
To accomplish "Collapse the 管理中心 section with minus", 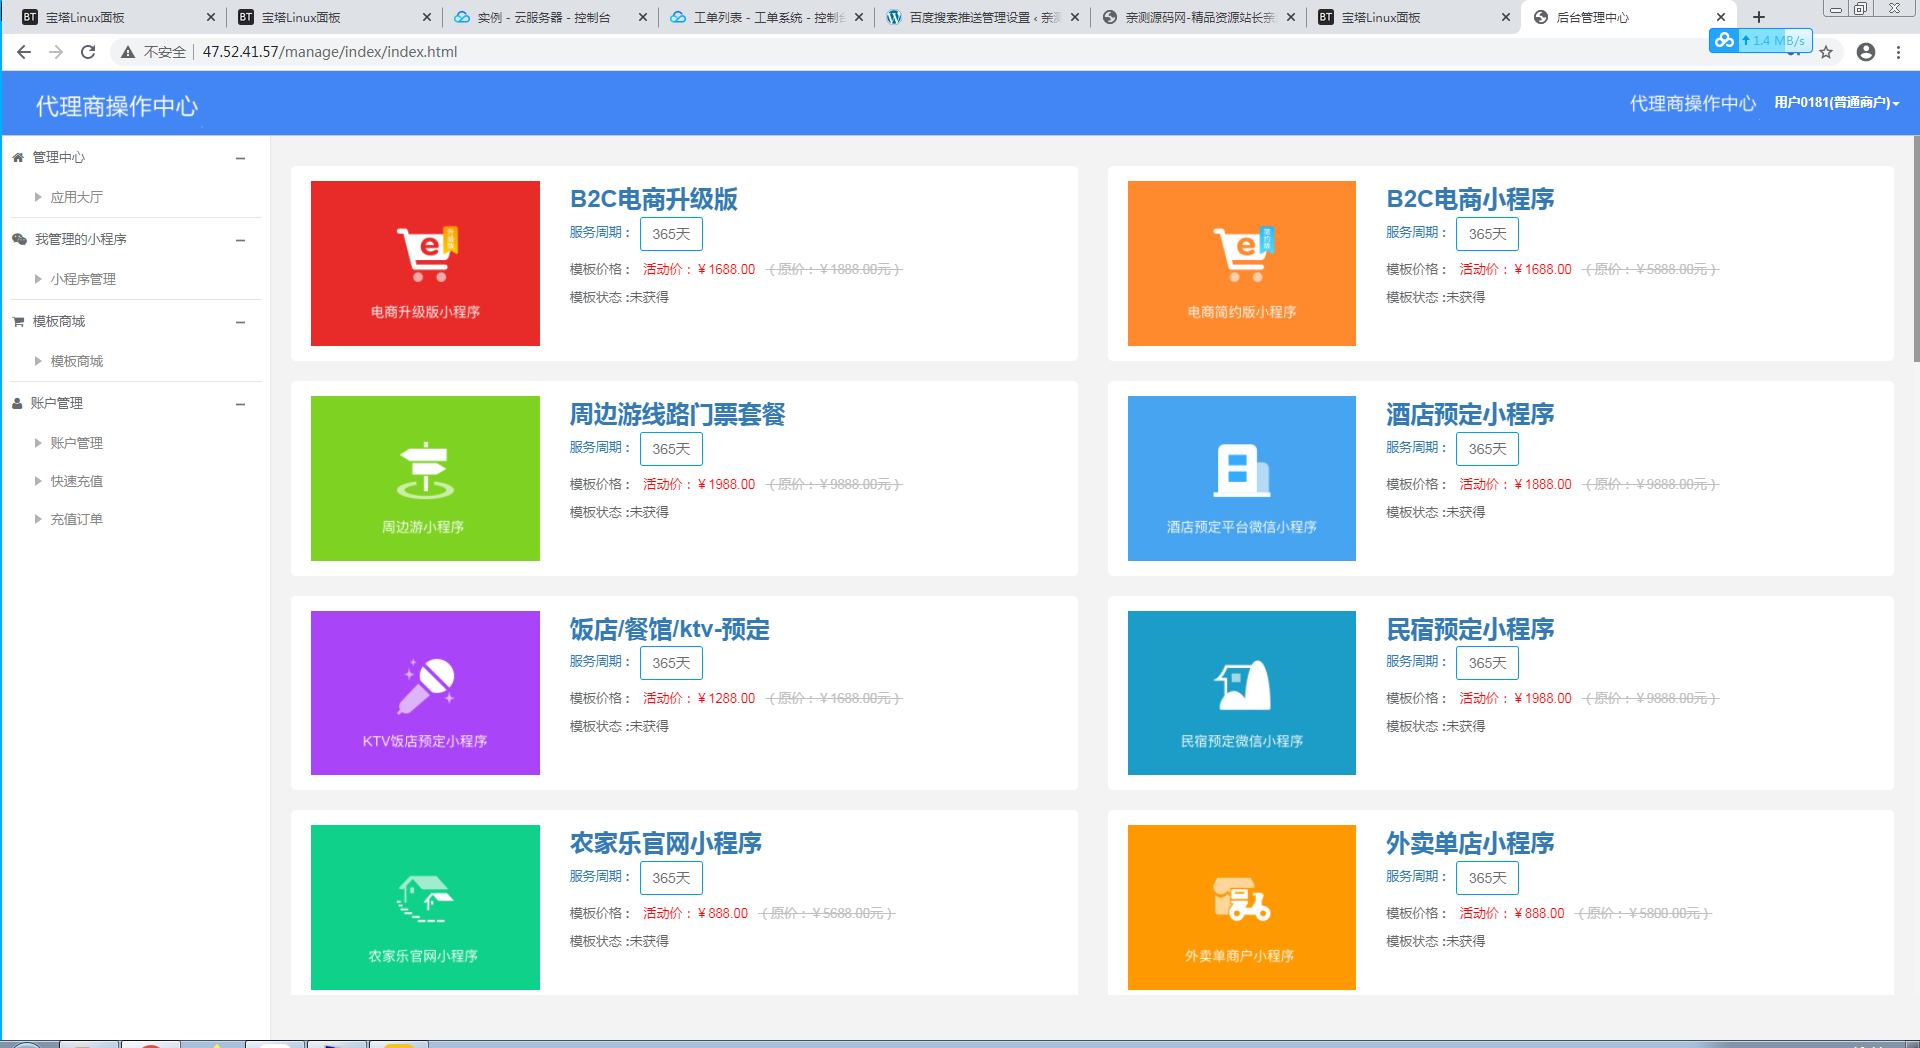I will tap(241, 158).
